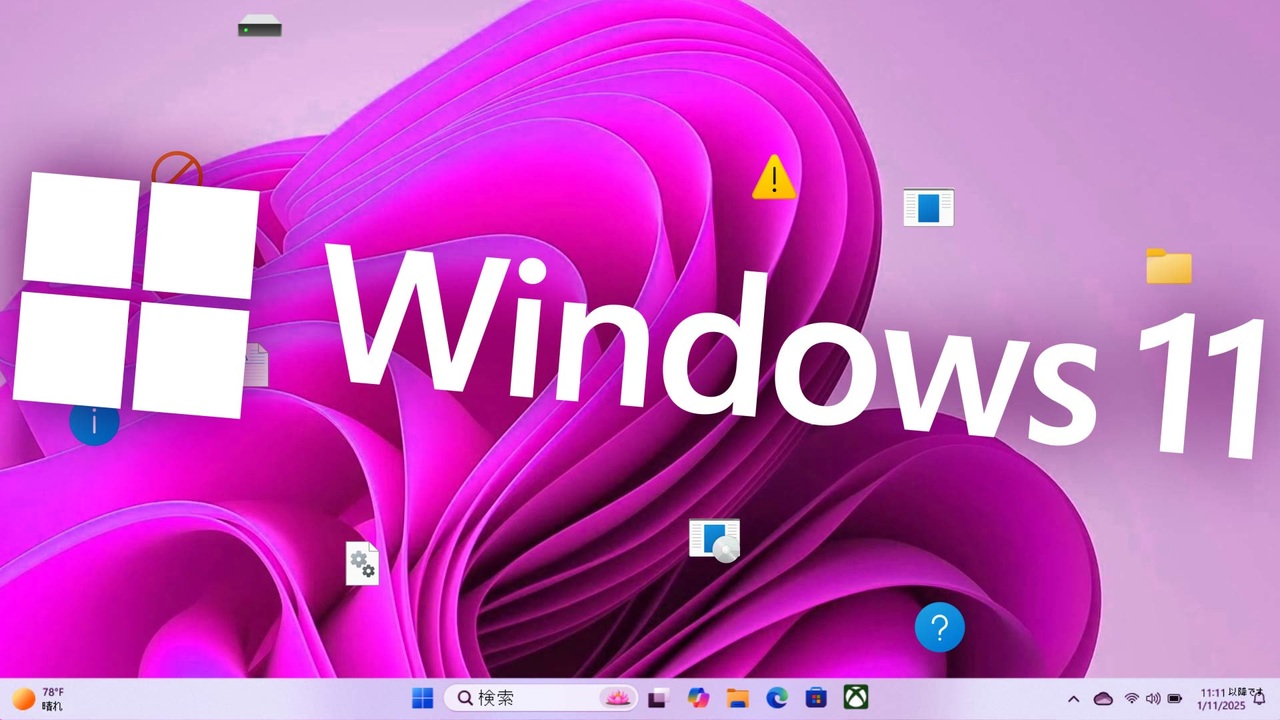This screenshot has width=1280, height=720.
Task: Open the Wi-Fi network icon
Action: click(x=1132, y=699)
